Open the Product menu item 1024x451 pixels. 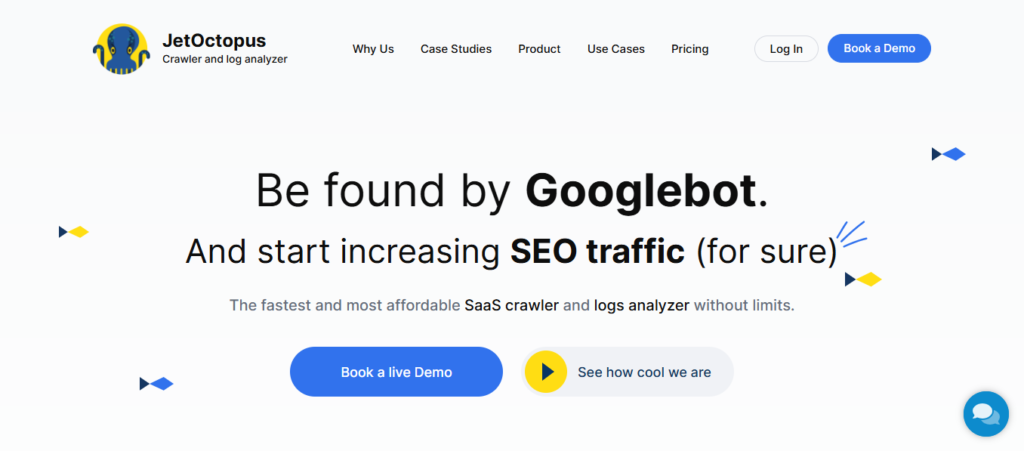point(539,49)
